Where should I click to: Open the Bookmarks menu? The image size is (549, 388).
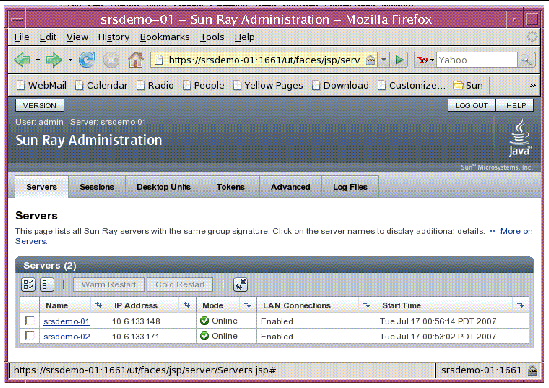[x=165, y=37]
